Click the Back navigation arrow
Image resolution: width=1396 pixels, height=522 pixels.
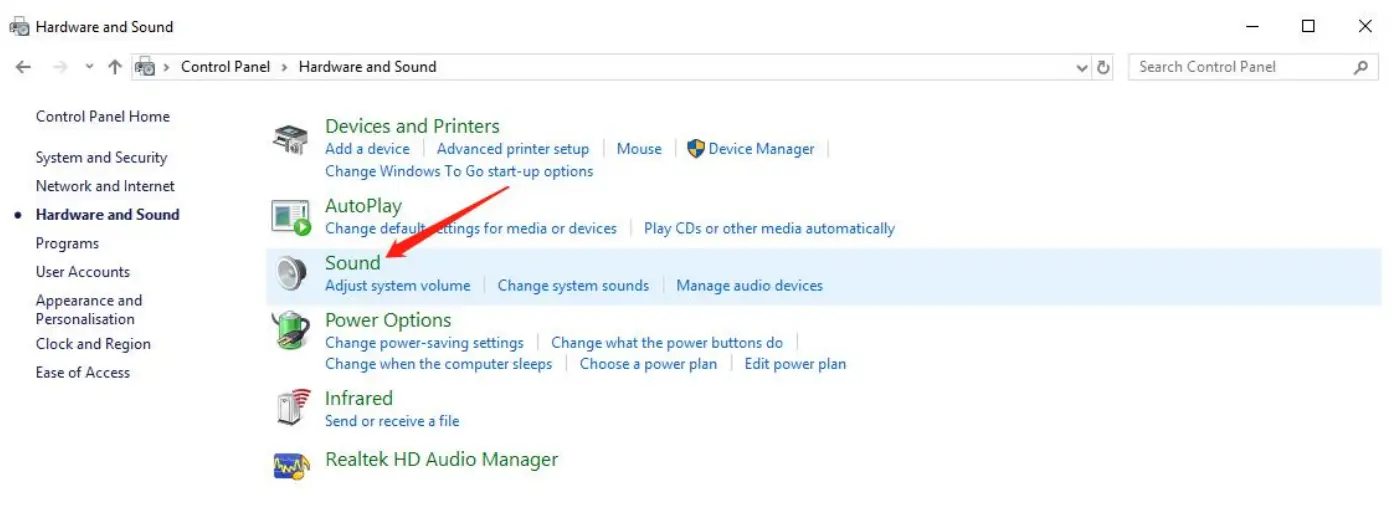click(x=24, y=67)
